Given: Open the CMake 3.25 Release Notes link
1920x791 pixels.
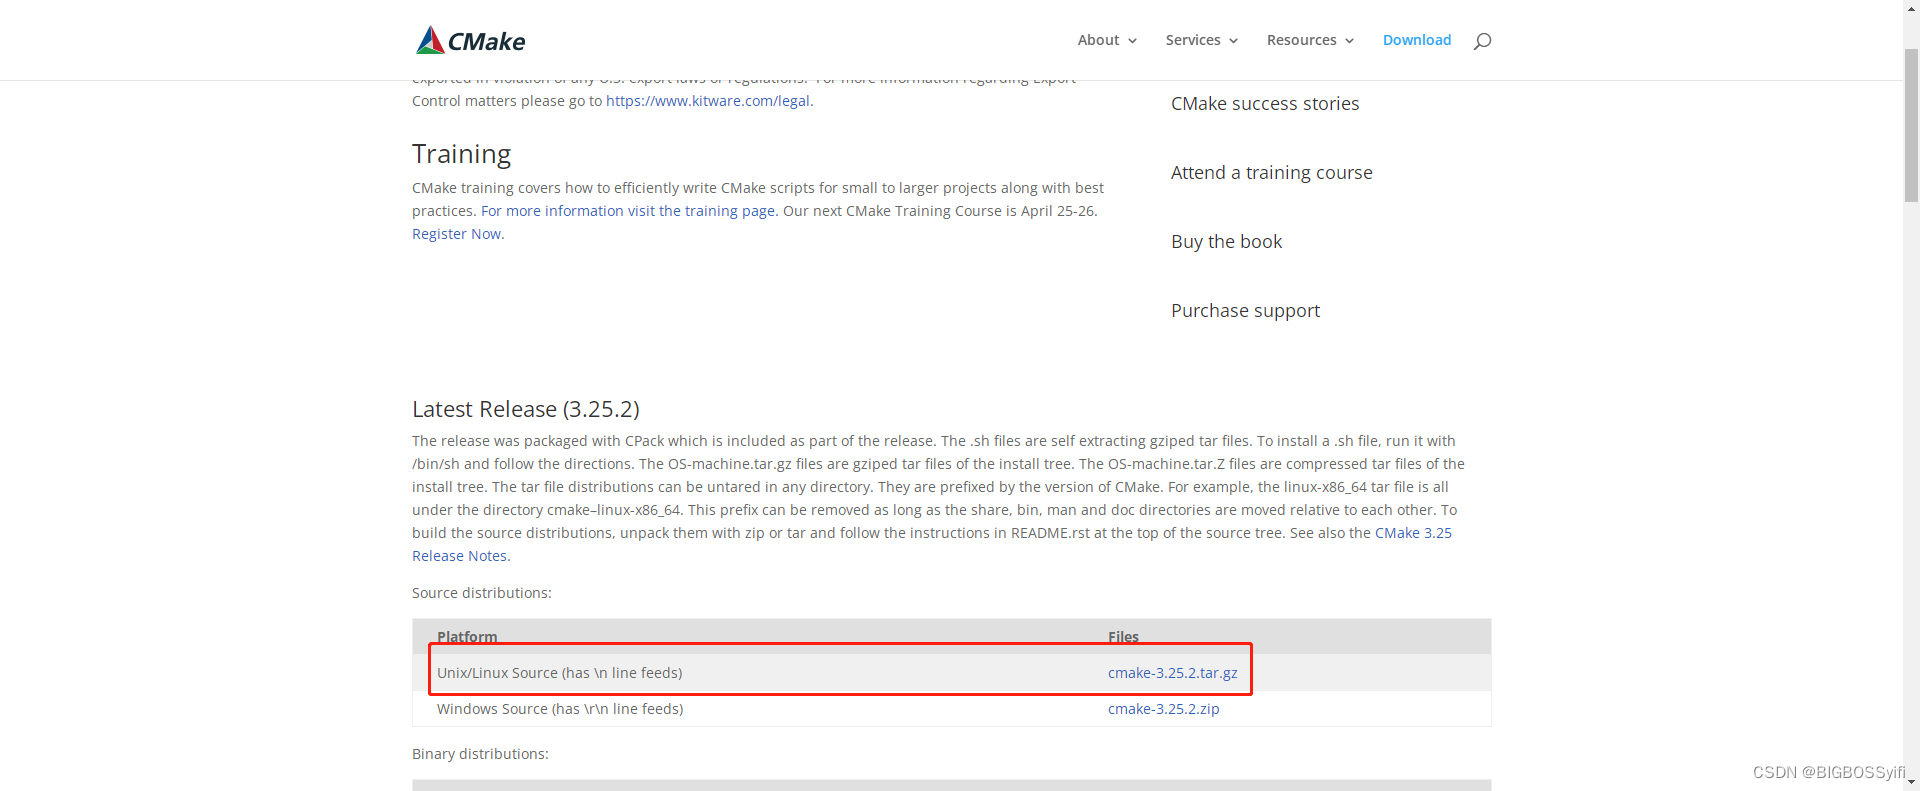Looking at the screenshot, I should 1413,533.
